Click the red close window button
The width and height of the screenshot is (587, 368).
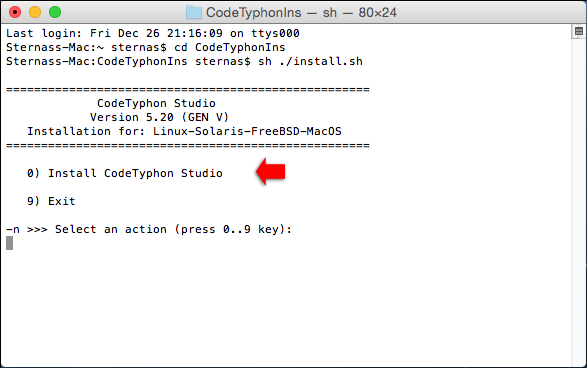[x=15, y=12]
